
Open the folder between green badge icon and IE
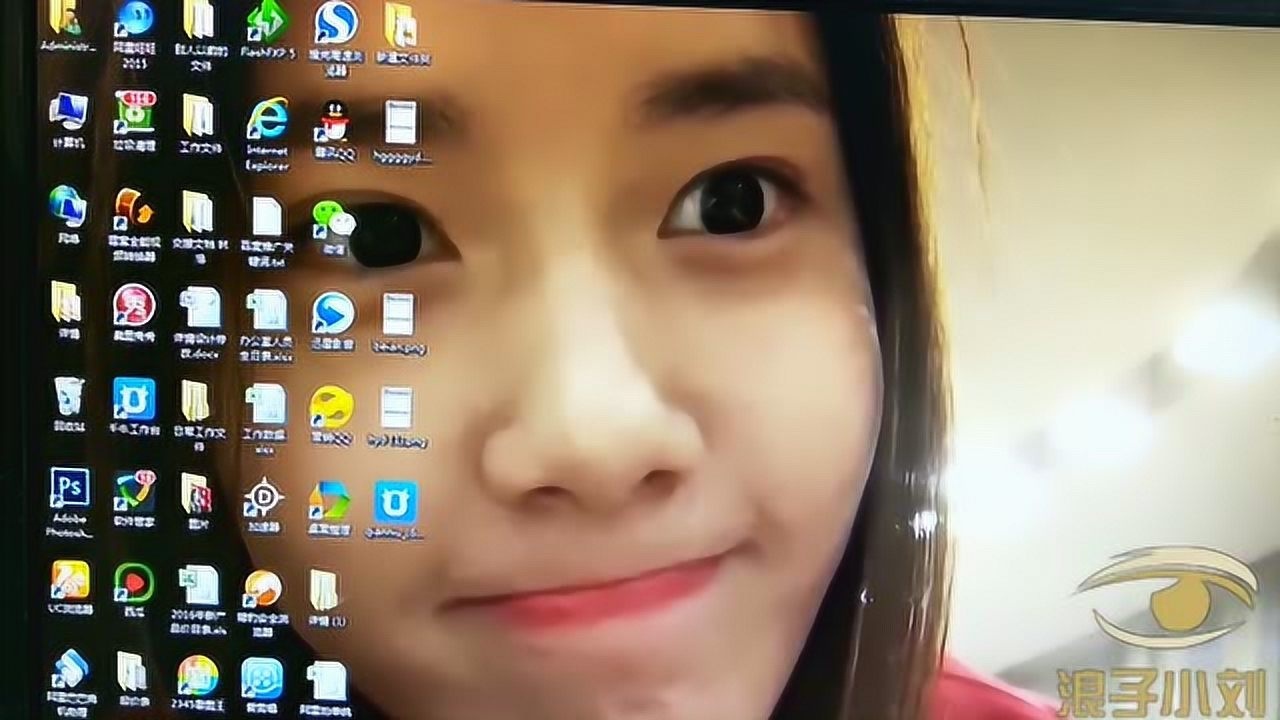tap(198, 116)
